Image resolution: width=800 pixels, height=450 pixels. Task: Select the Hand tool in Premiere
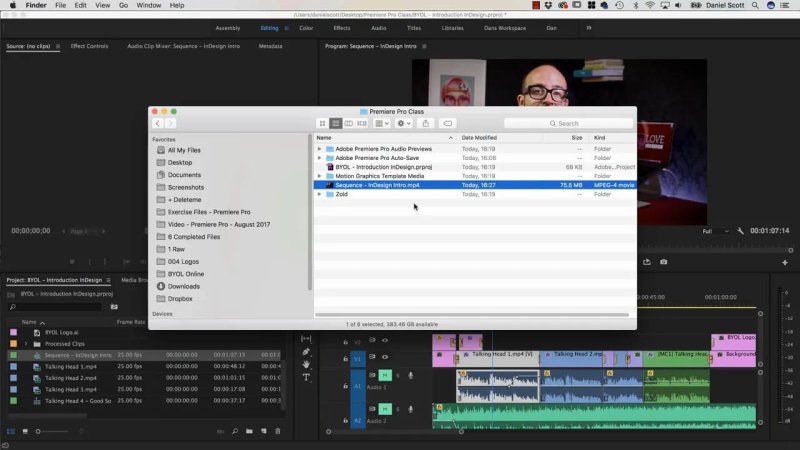point(306,364)
